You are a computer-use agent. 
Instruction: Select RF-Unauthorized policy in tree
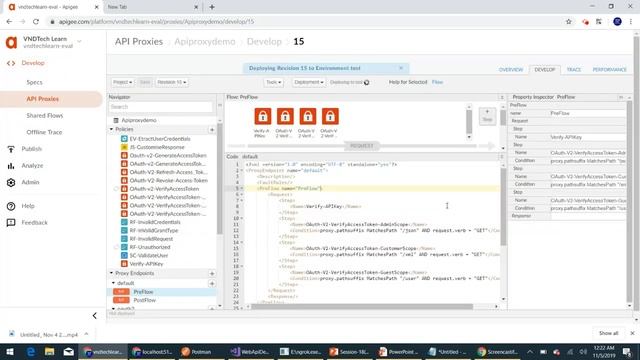pos(150,247)
